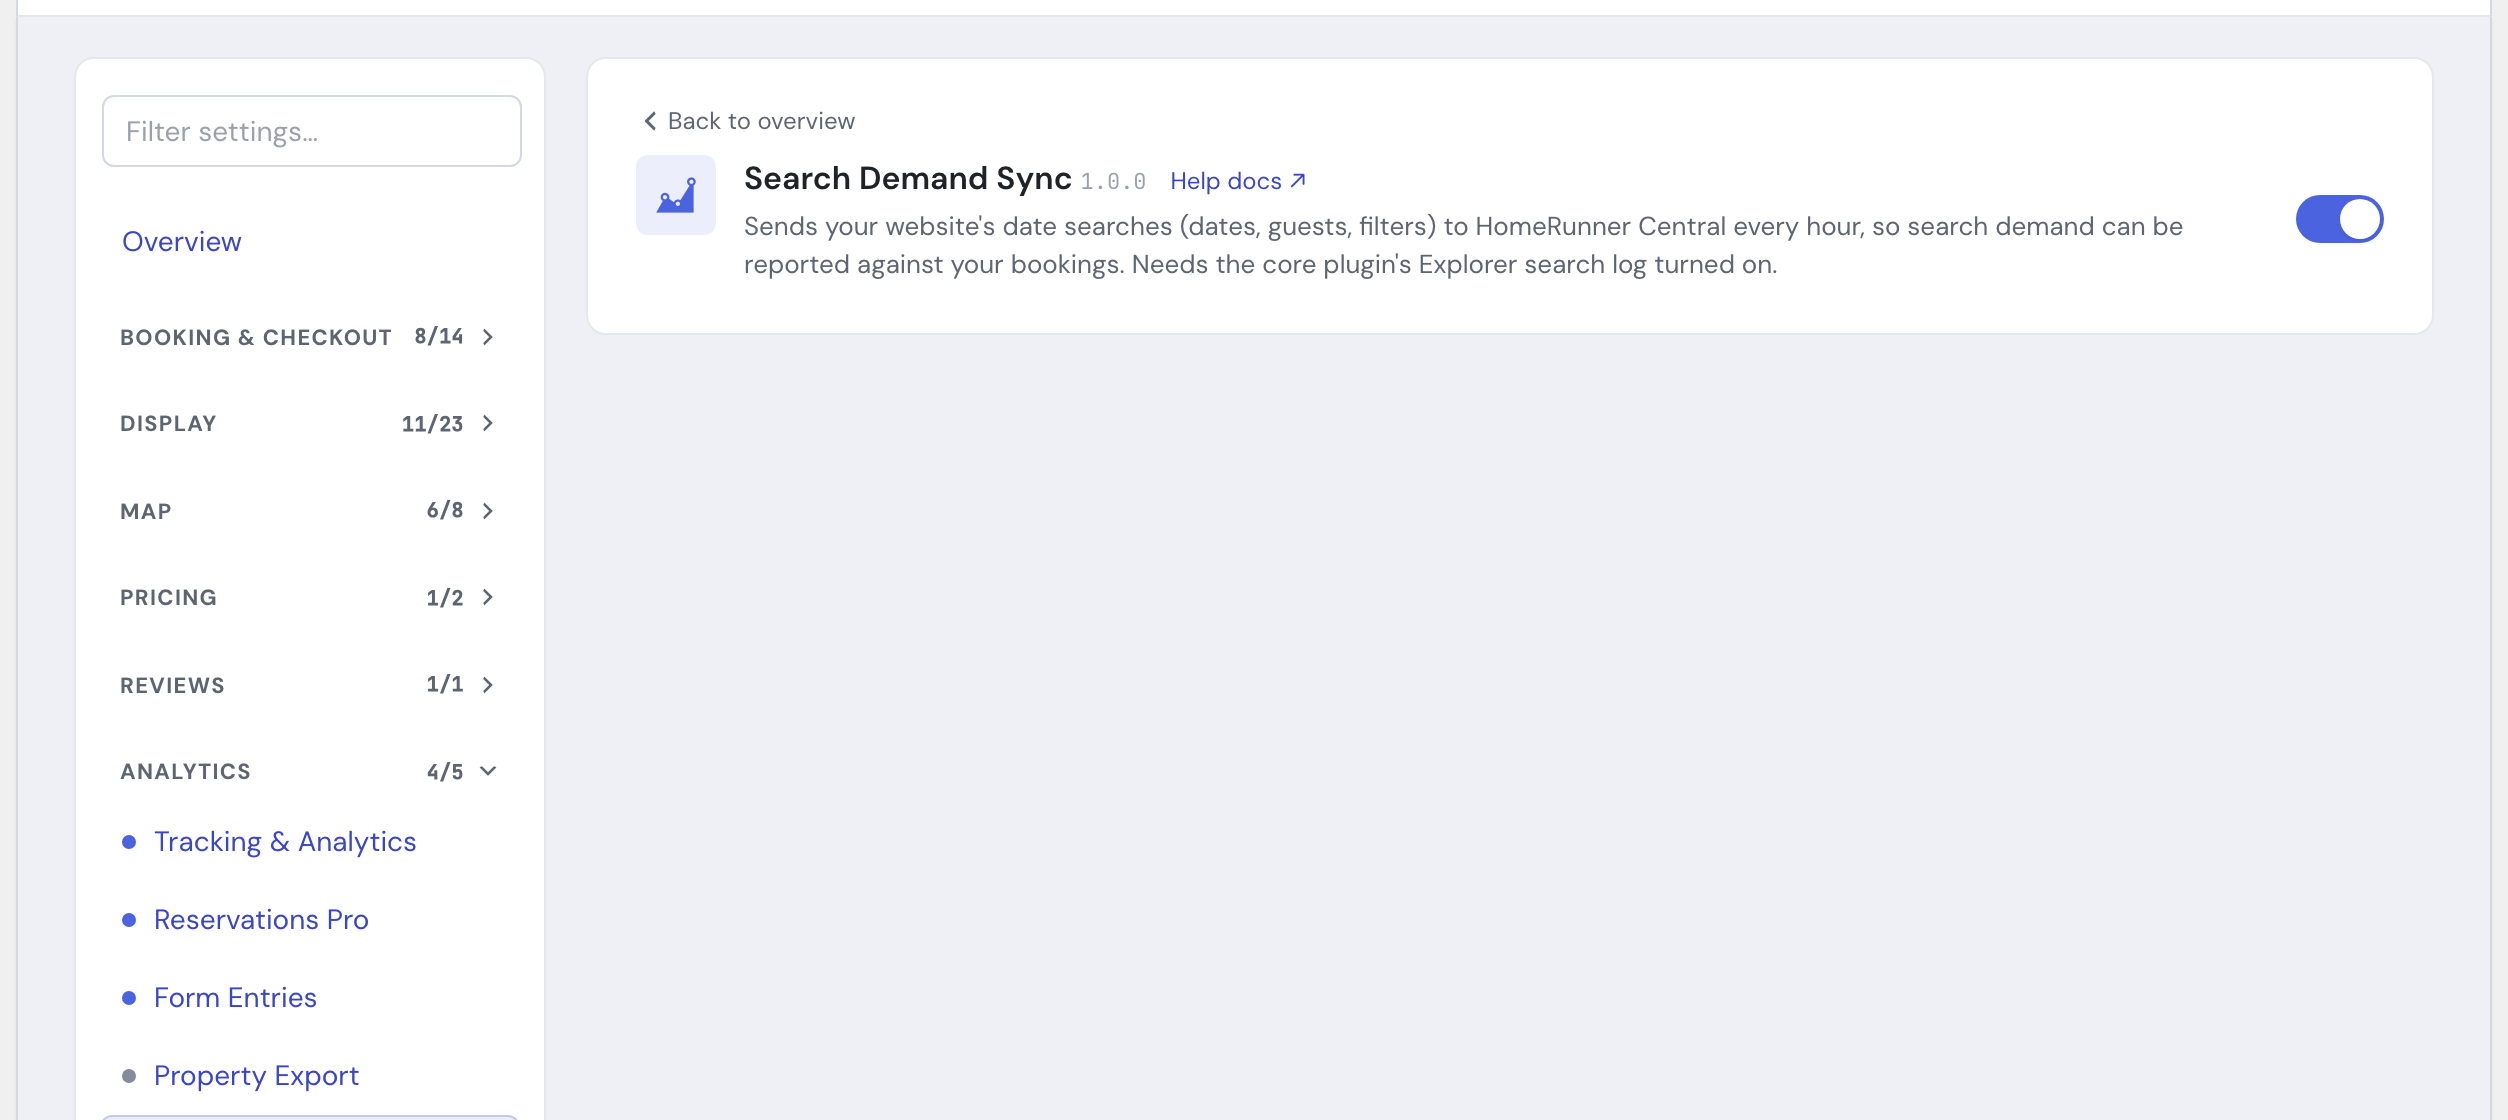This screenshot has height=1120, width=2508.
Task: Disable the Search Demand Sync toggle
Action: click(2339, 219)
